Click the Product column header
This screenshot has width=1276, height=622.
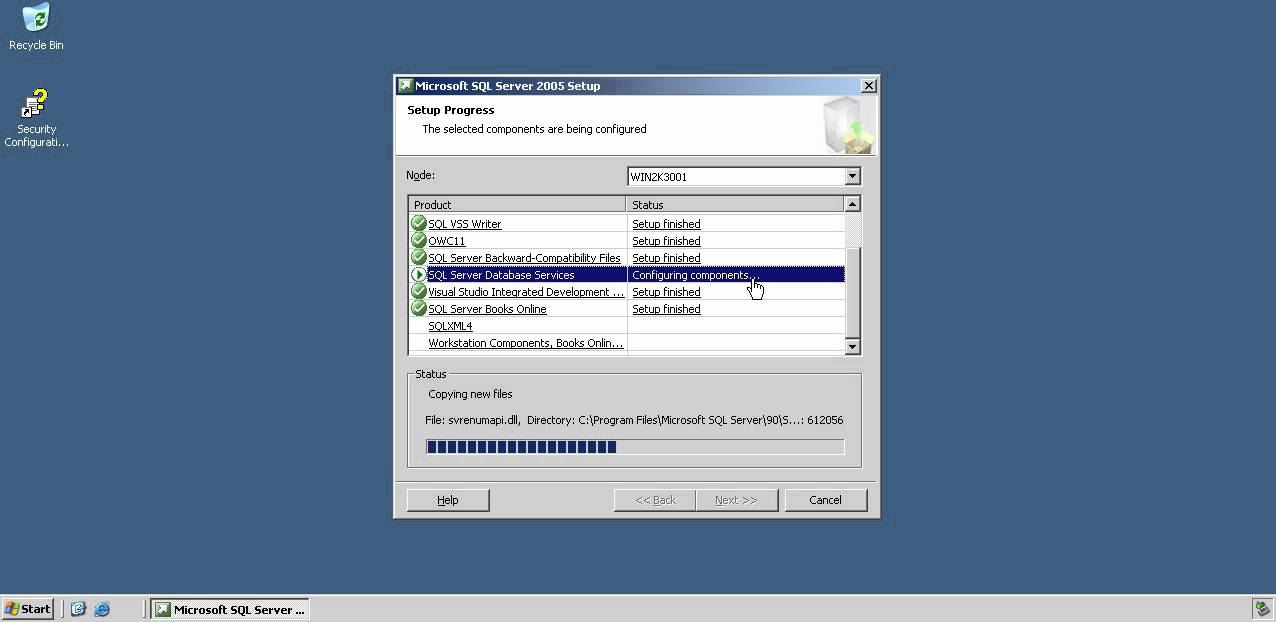[x=517, y=204]
